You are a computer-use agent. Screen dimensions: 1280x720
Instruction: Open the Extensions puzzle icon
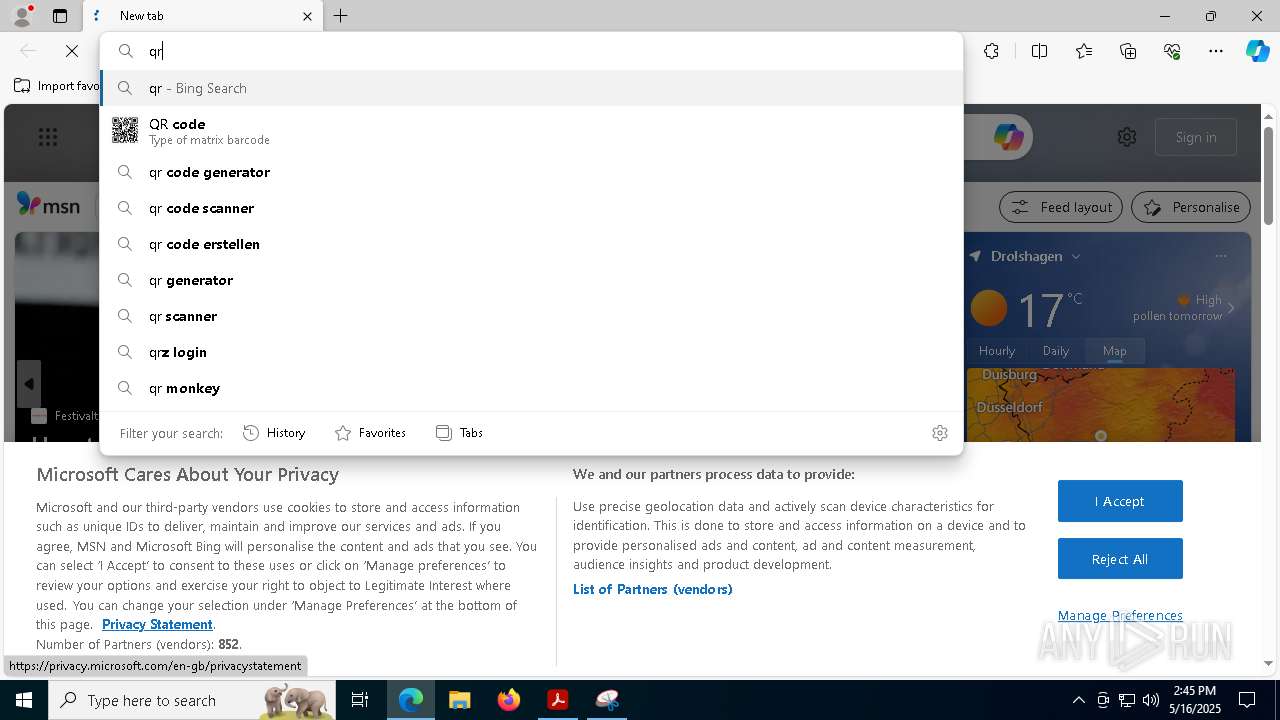point(991,51)
